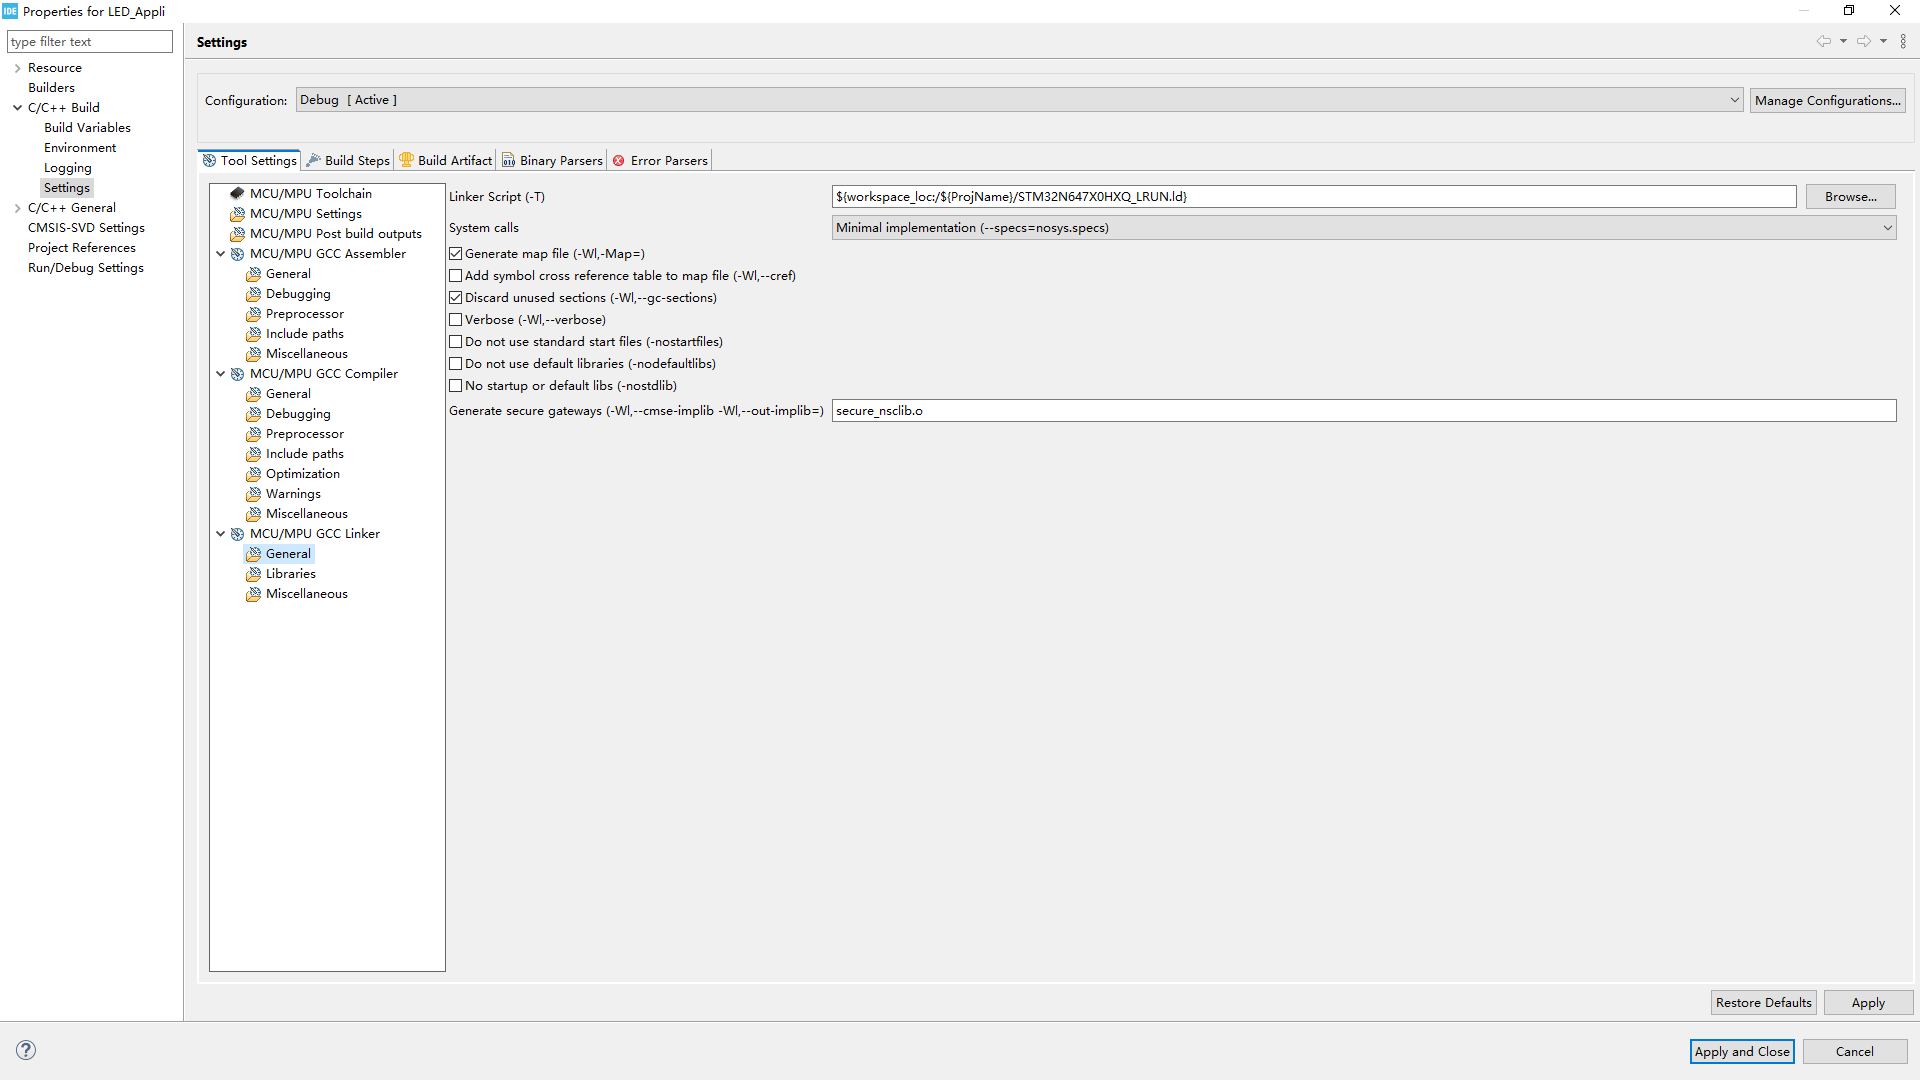Click the Tool Settings tab icon
Viewport: 1920px width, 1080px height.
pos(209,160)
